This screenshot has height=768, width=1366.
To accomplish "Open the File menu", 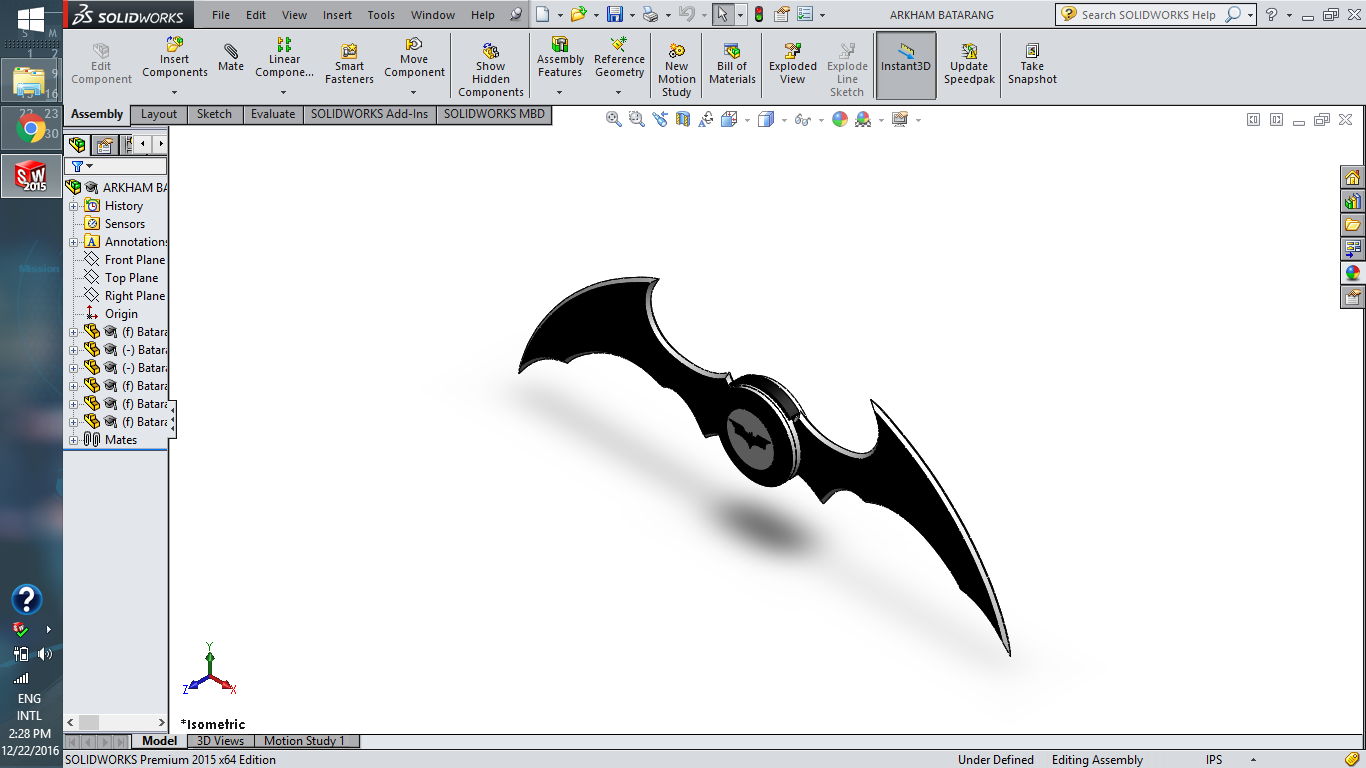I will (221, 15).
